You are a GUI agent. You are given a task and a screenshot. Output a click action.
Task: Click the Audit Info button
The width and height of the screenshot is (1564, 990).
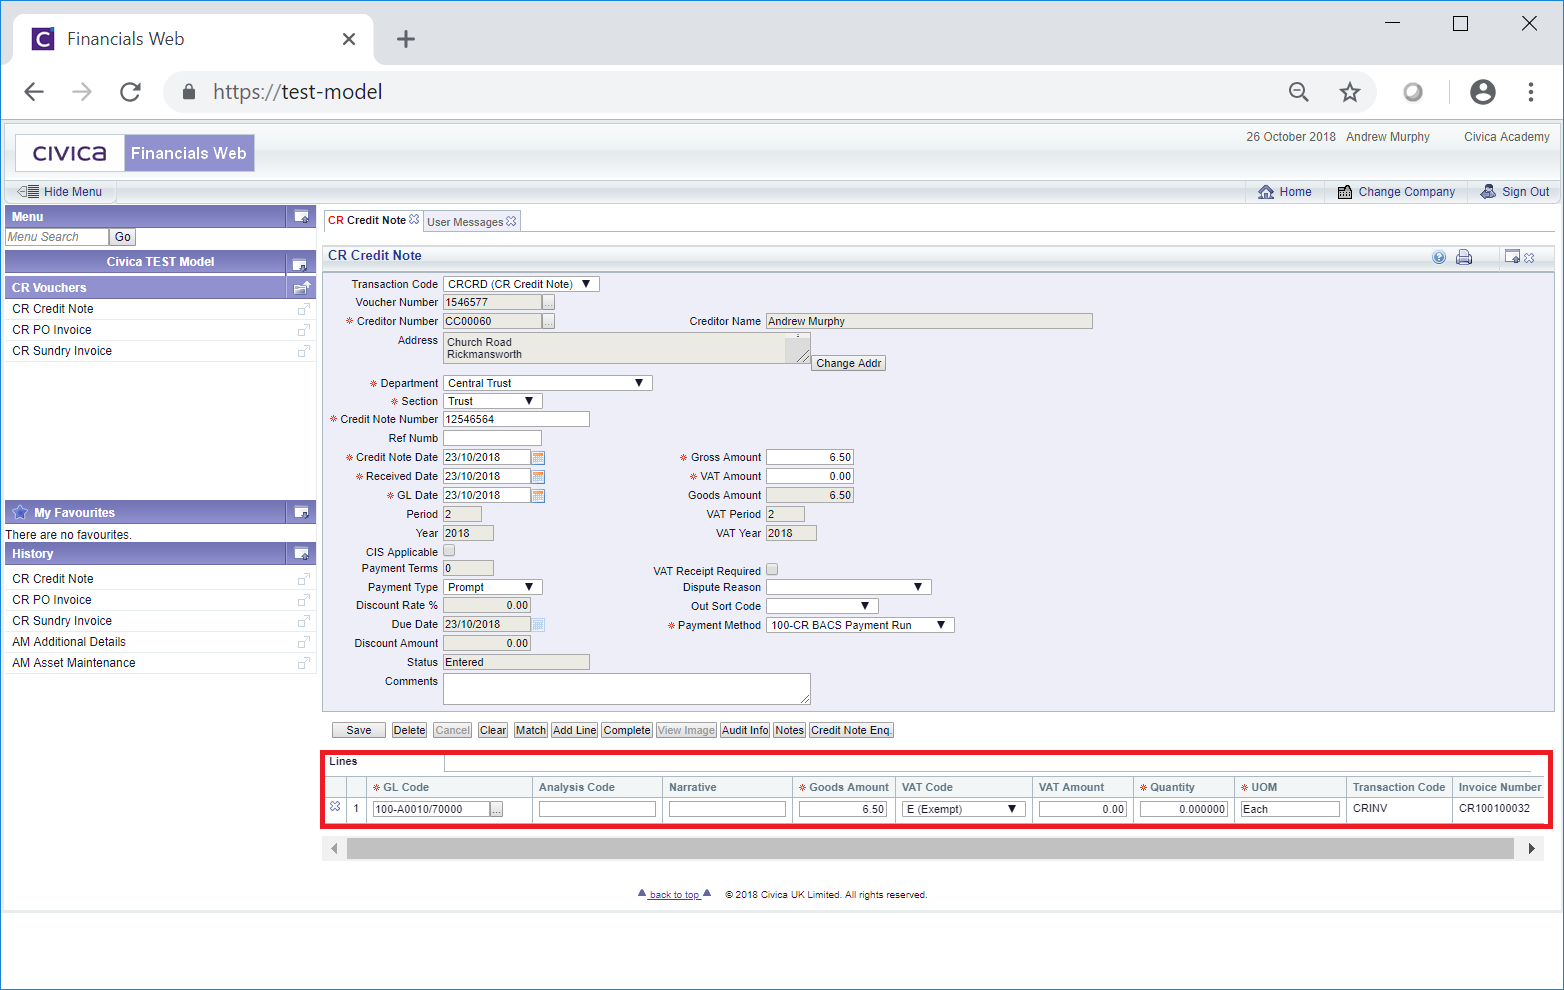(745, 730)
